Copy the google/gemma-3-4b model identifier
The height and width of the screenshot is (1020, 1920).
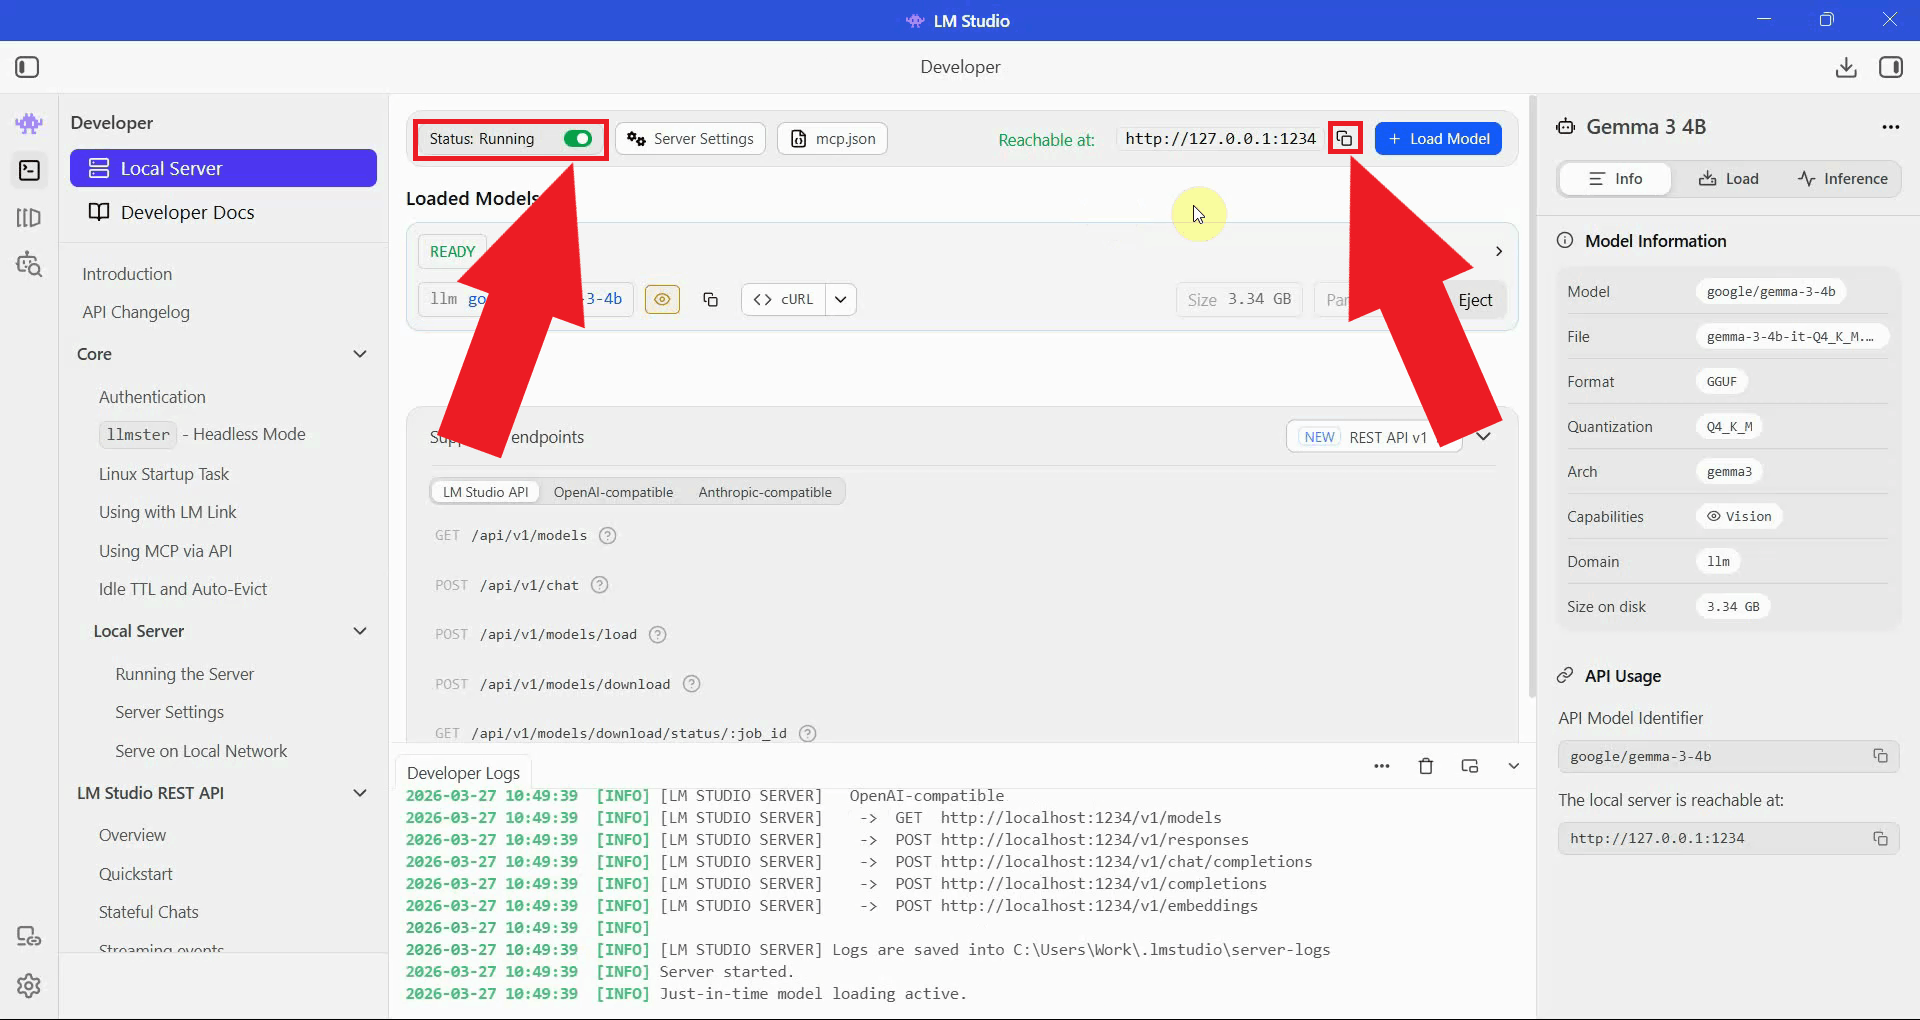(x=1881, y=757)
